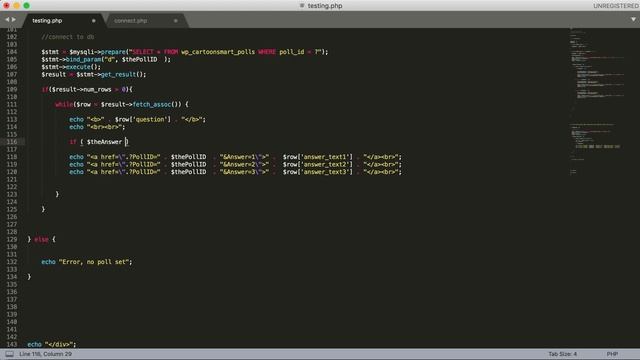Image resolution: width=640 pixels, height=360 pixels.
Task: Click execute() call on line 106
Action: click(x=83, y=67)
